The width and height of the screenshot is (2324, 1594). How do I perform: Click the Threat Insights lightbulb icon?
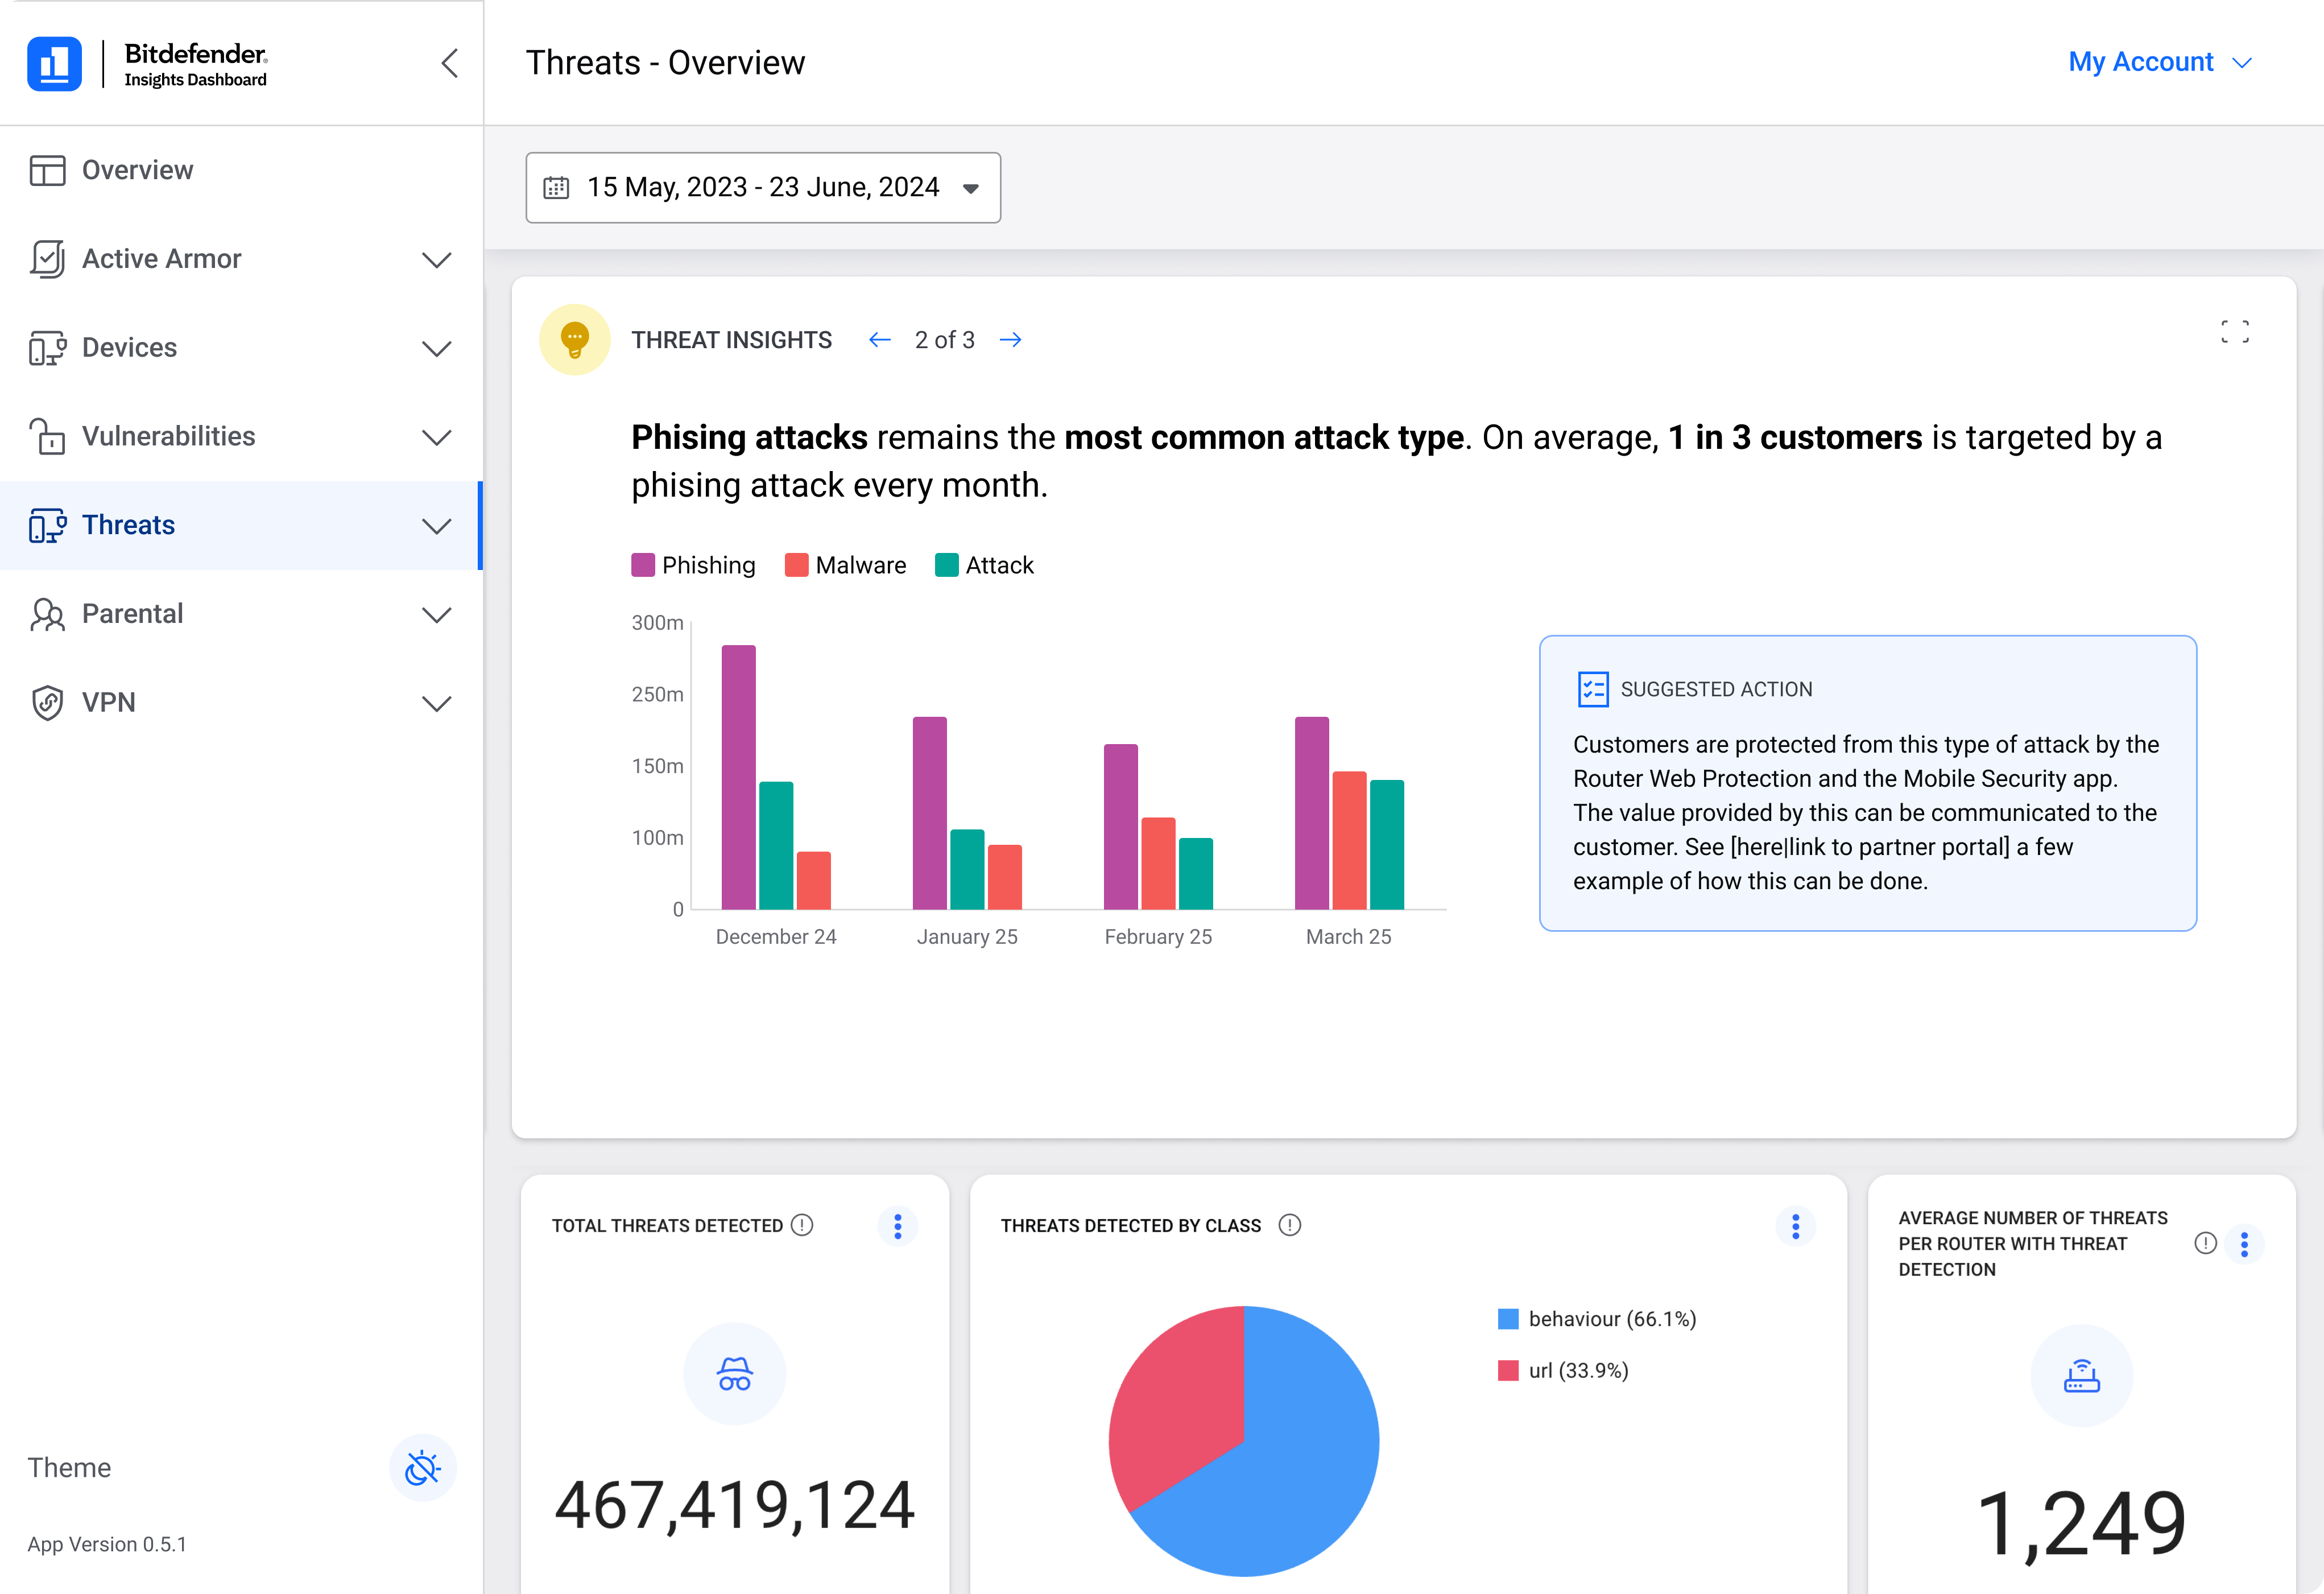tap(575, 340)
